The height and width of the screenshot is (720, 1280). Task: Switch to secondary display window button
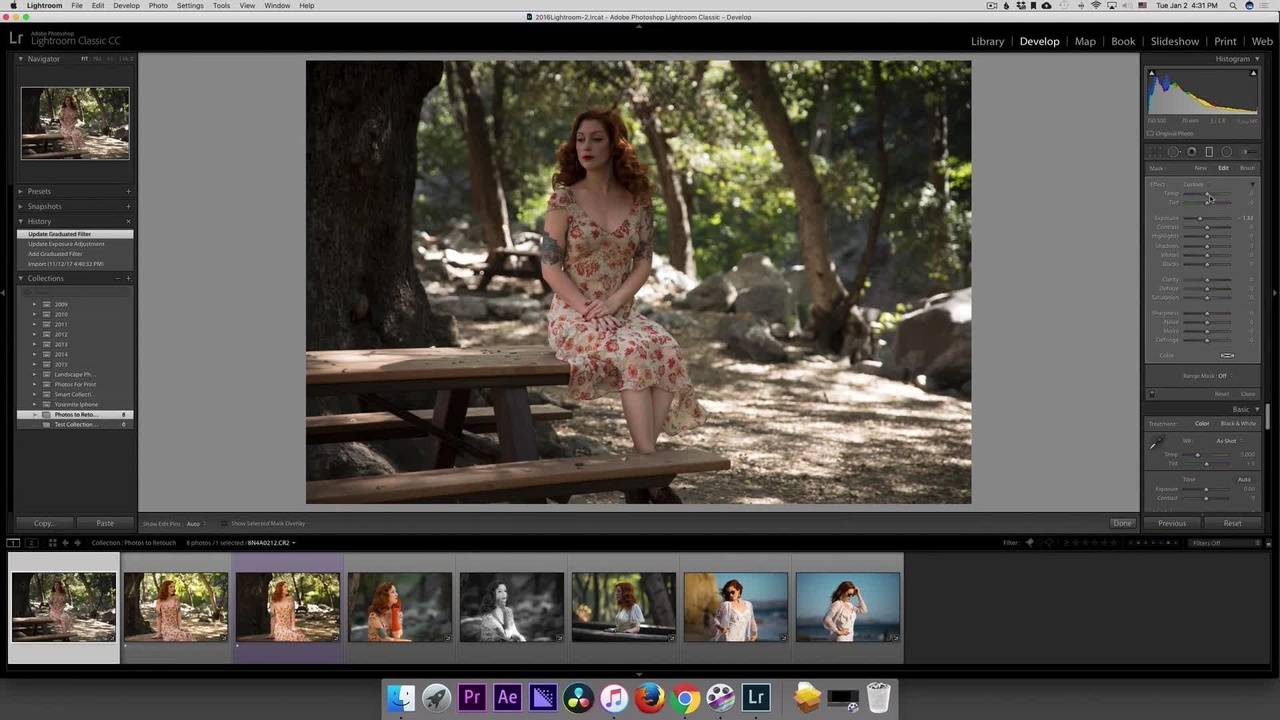point(31,543)
